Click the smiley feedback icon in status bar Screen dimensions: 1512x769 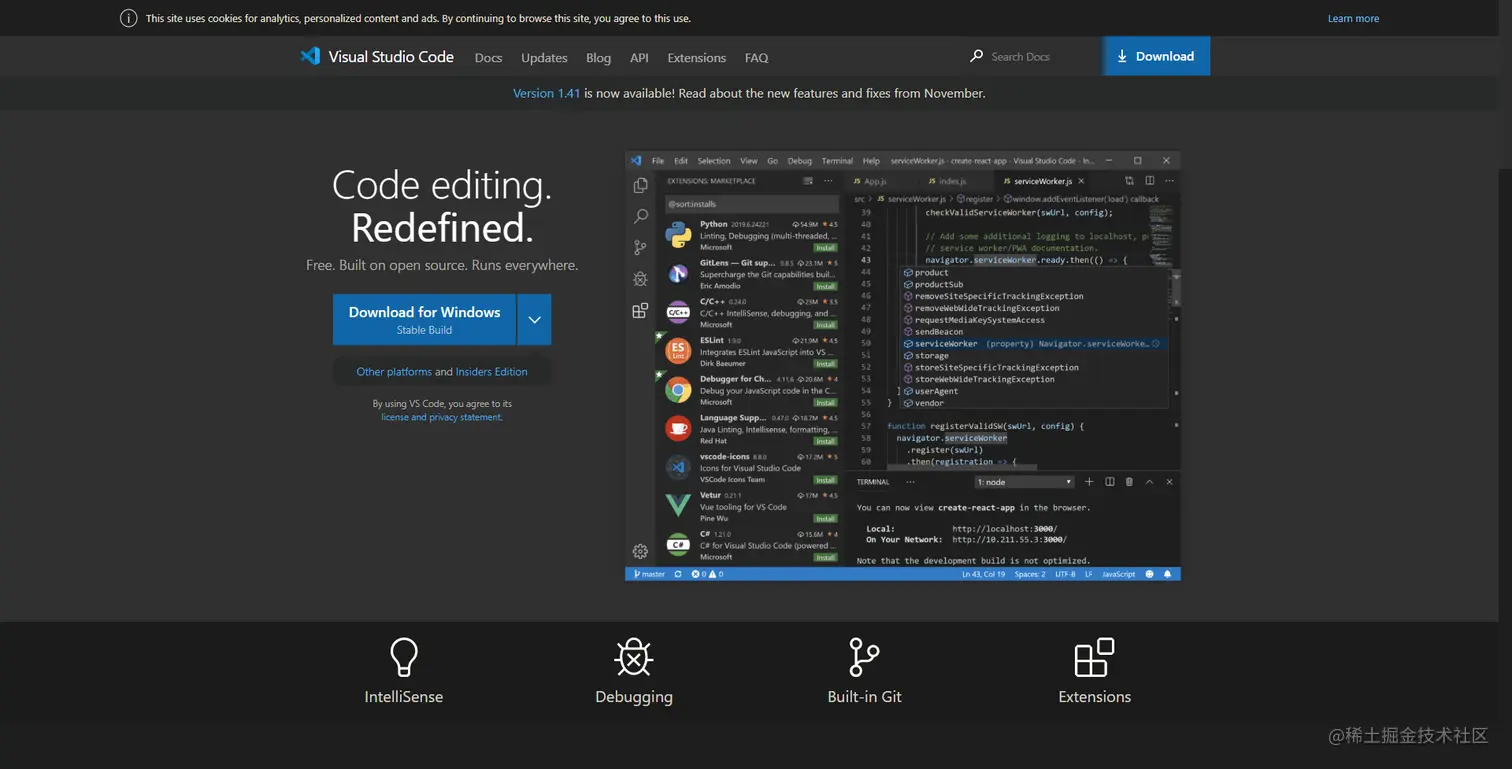click(x=1150, y=574)
